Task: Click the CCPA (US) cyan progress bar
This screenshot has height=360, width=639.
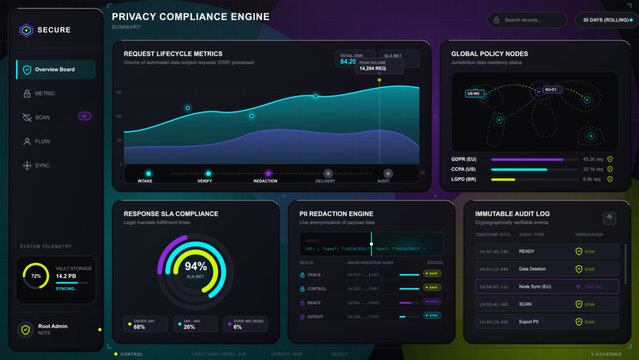Action: tap(519, 169)
